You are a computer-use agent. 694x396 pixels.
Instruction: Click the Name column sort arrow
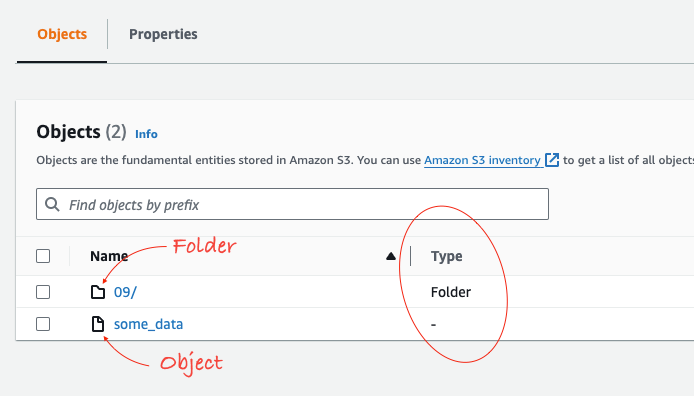[x=390, y=256]
